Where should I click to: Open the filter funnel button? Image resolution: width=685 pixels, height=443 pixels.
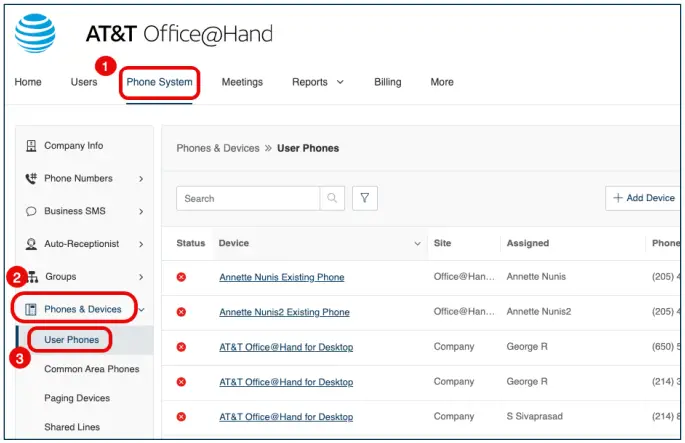(365, 198)
